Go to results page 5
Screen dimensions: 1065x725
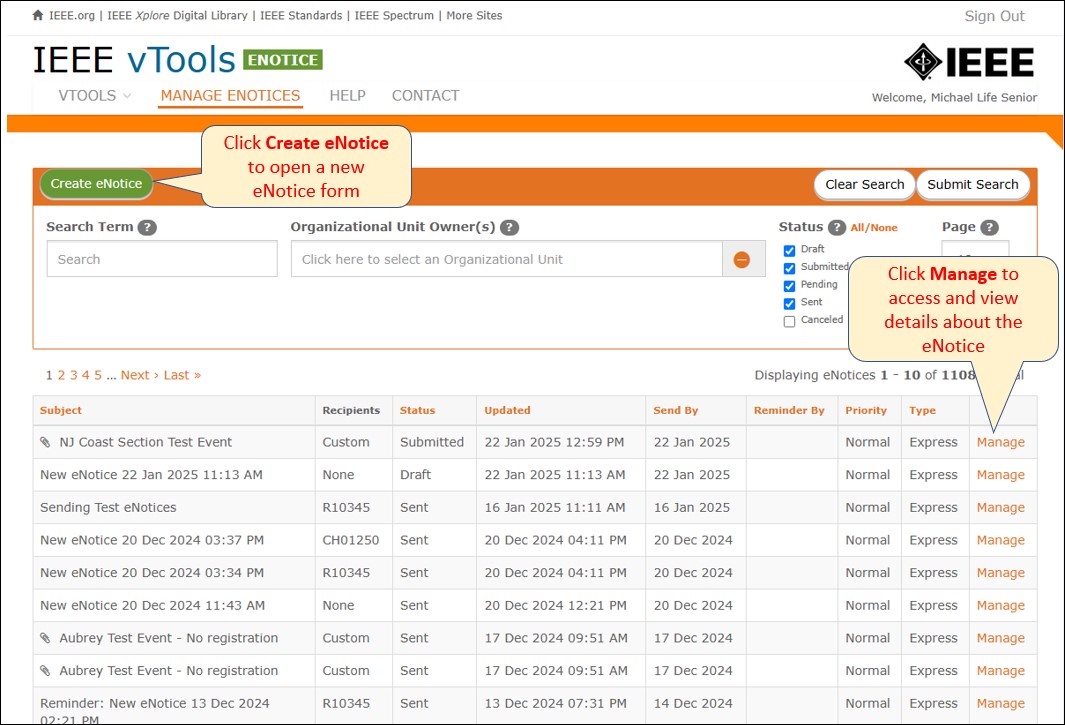[x=98, y=375]
